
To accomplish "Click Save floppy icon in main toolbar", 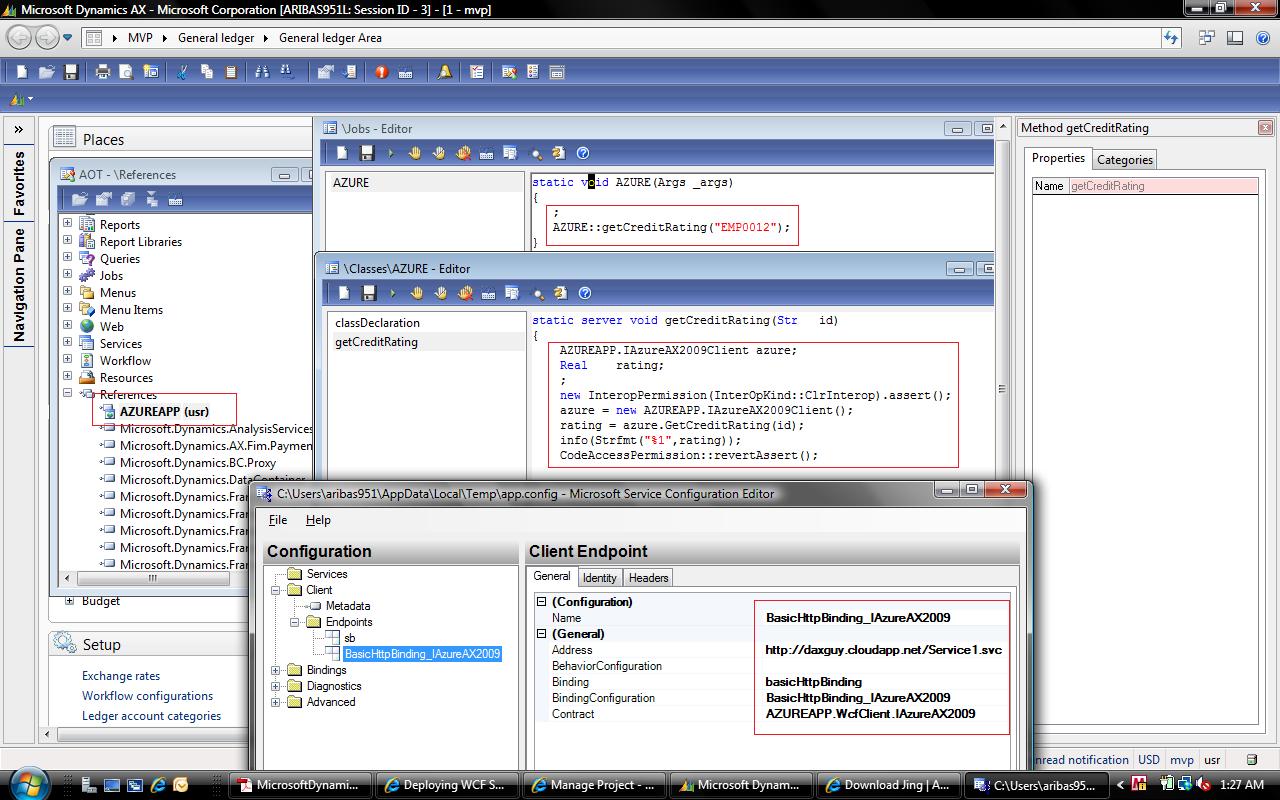I will (71, 72).
